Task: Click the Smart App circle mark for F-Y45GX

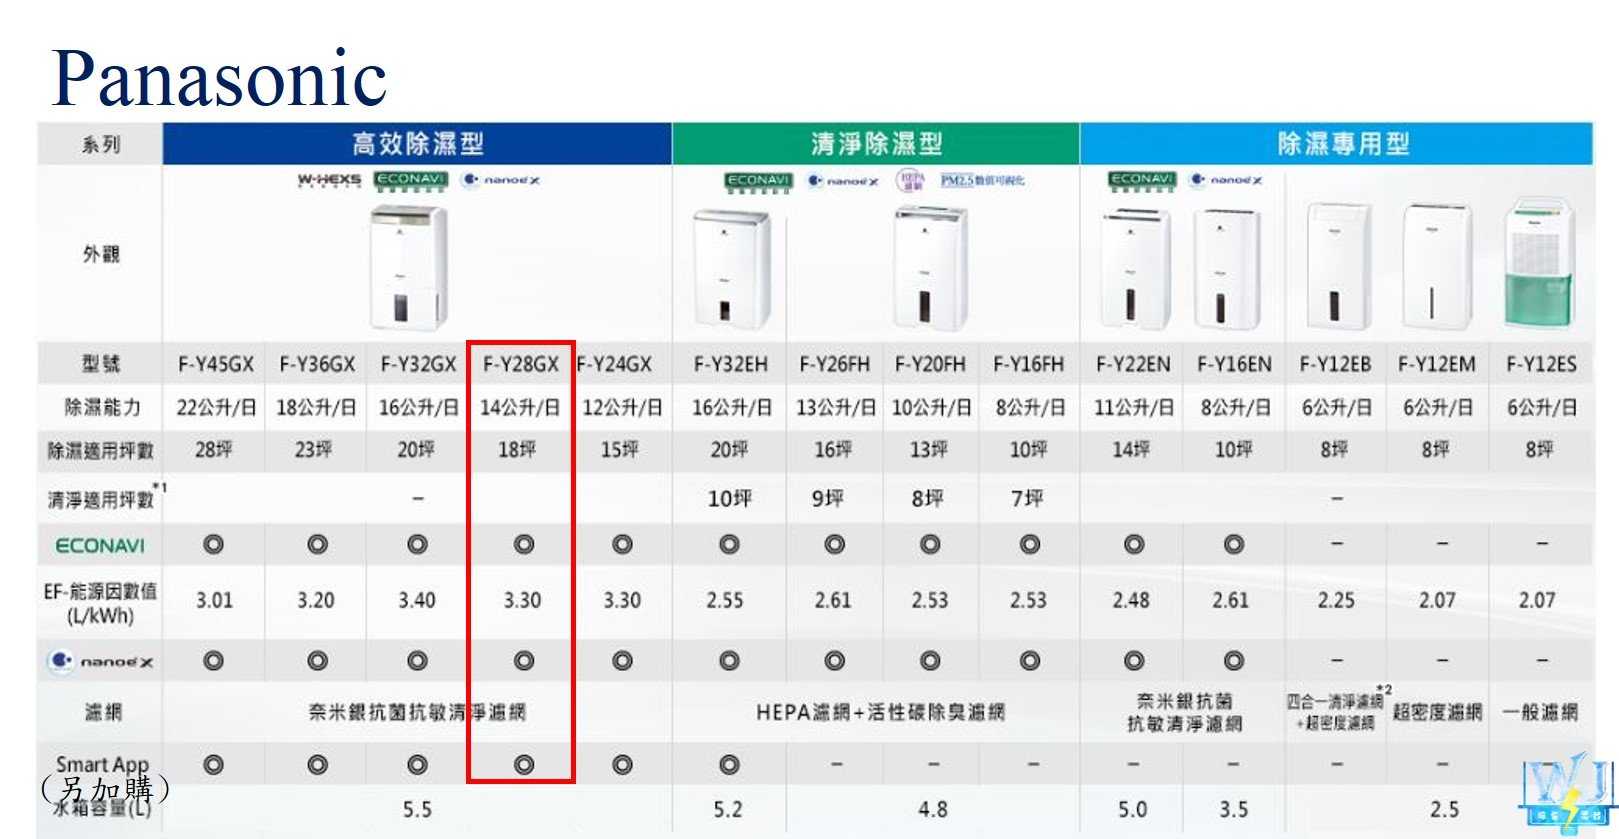Action: point(213,765)
